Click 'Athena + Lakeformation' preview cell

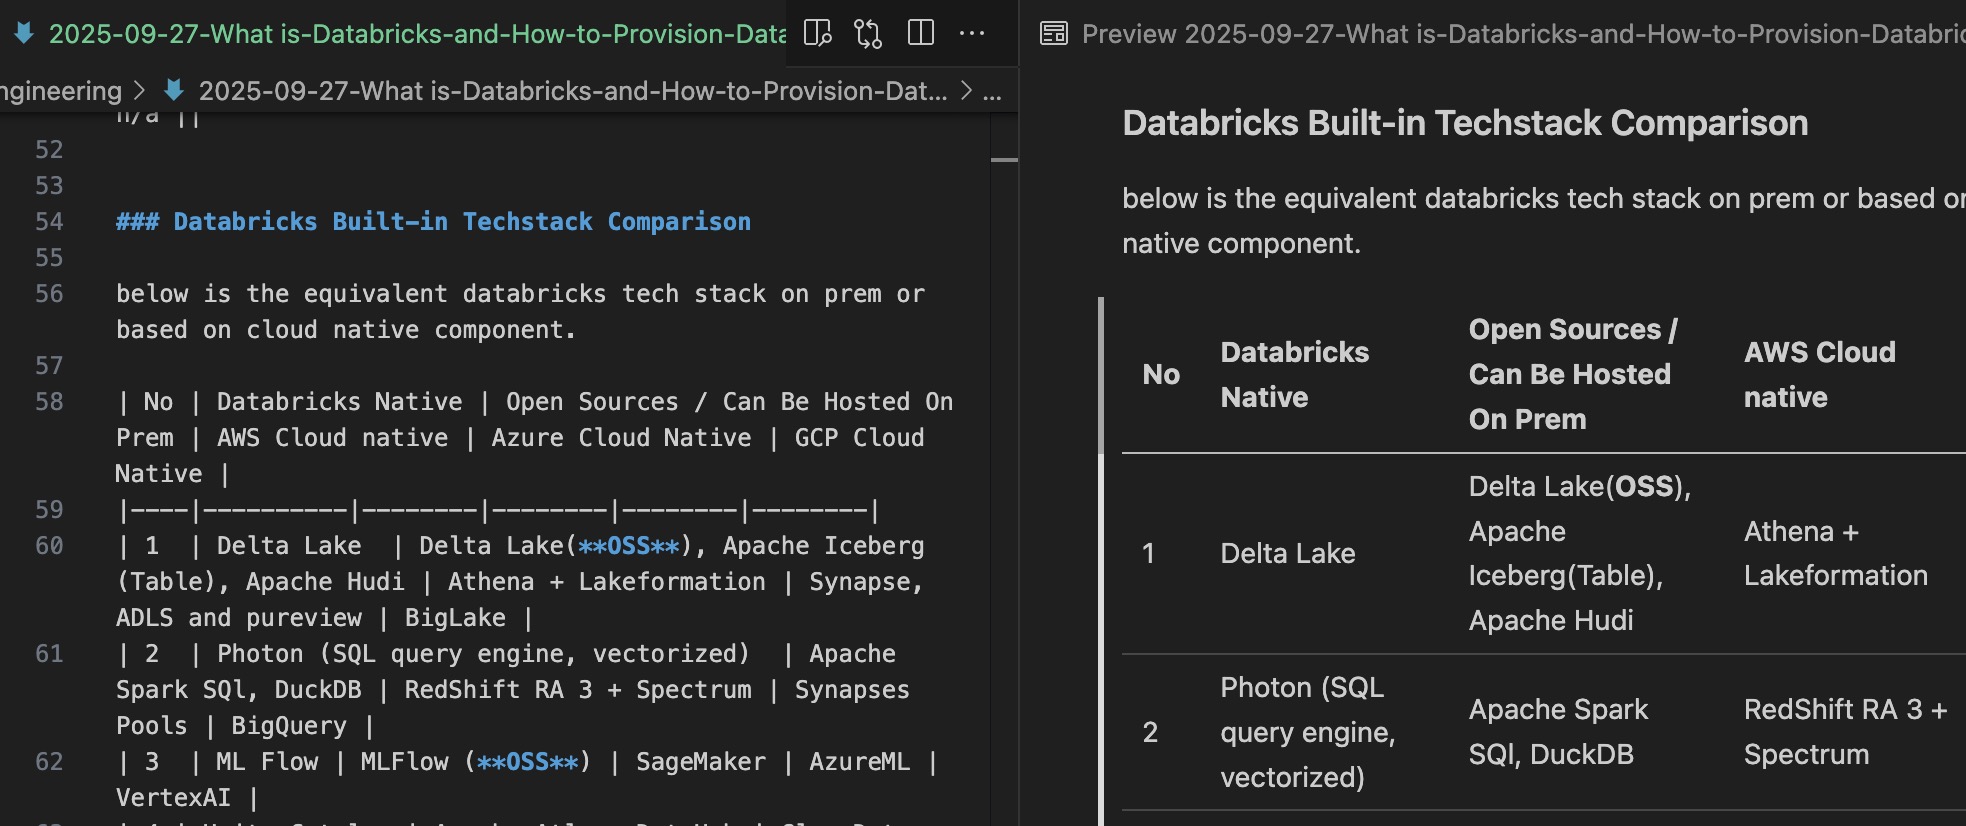(x=1835, y=554)
